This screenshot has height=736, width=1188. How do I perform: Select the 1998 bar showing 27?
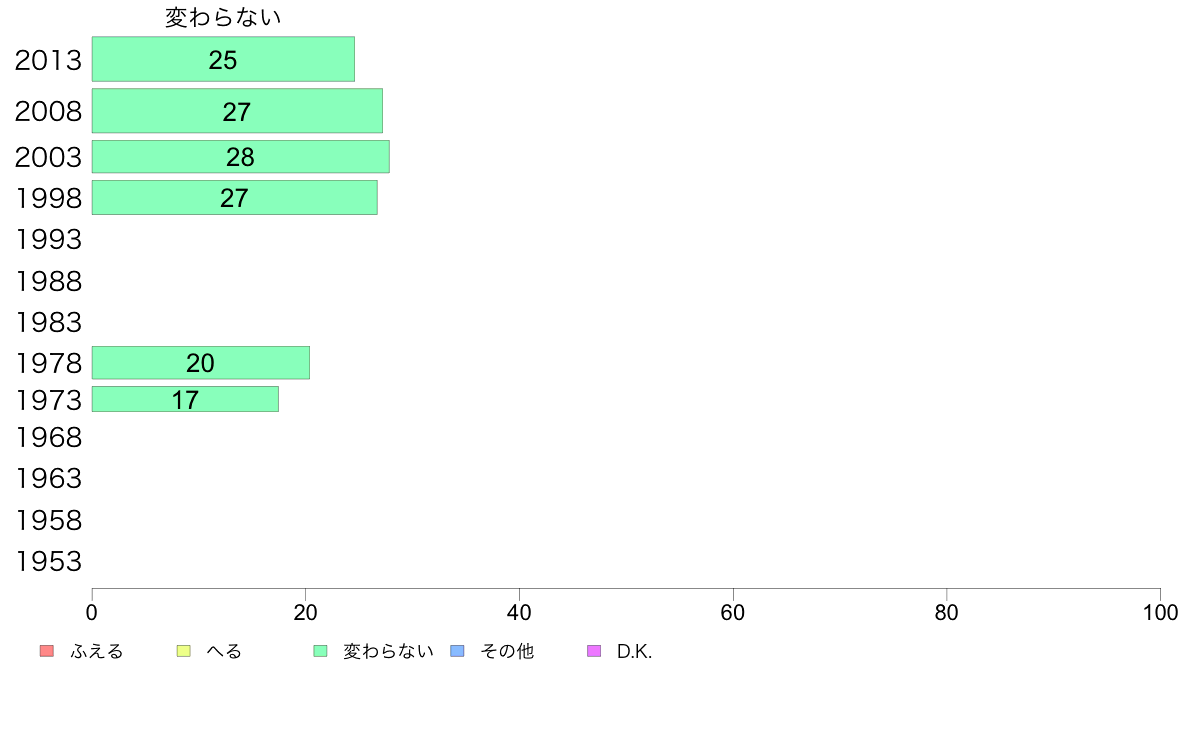(x=235, y=198)
